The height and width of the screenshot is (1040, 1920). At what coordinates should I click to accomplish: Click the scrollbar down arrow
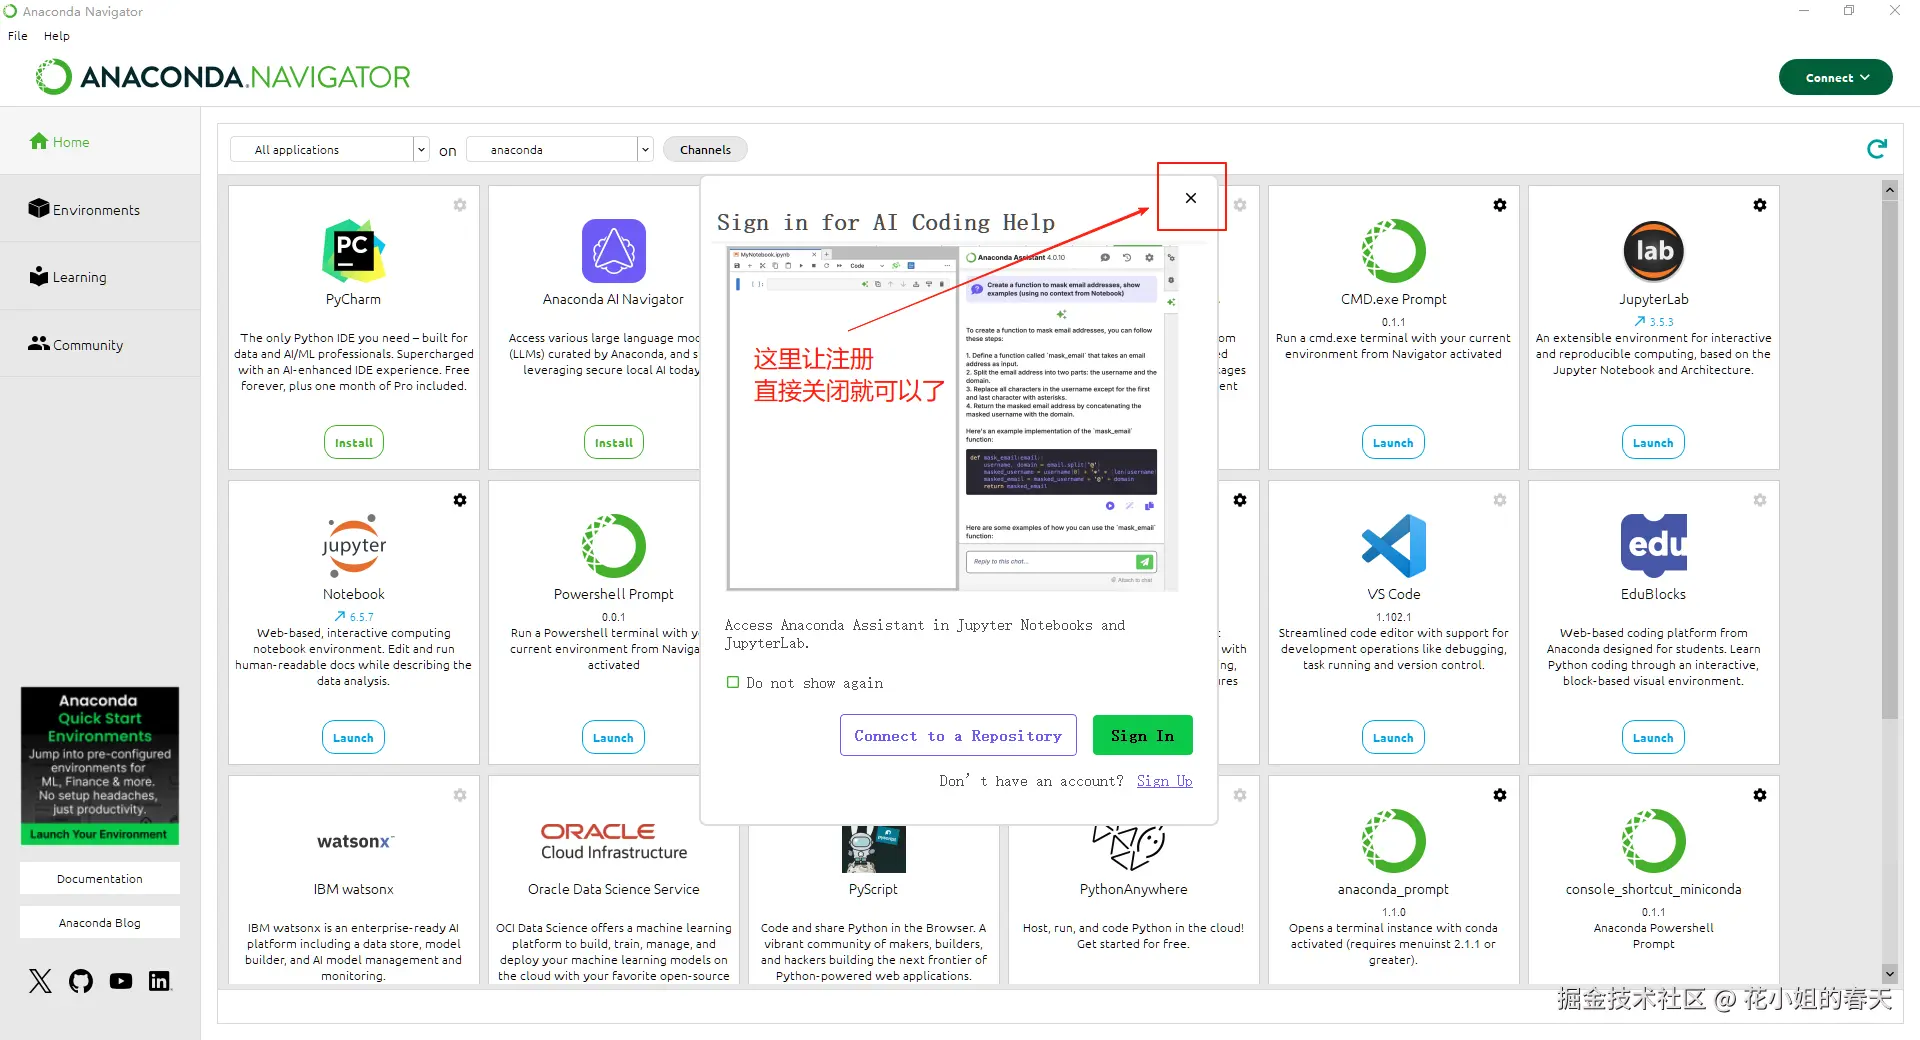1889,973
